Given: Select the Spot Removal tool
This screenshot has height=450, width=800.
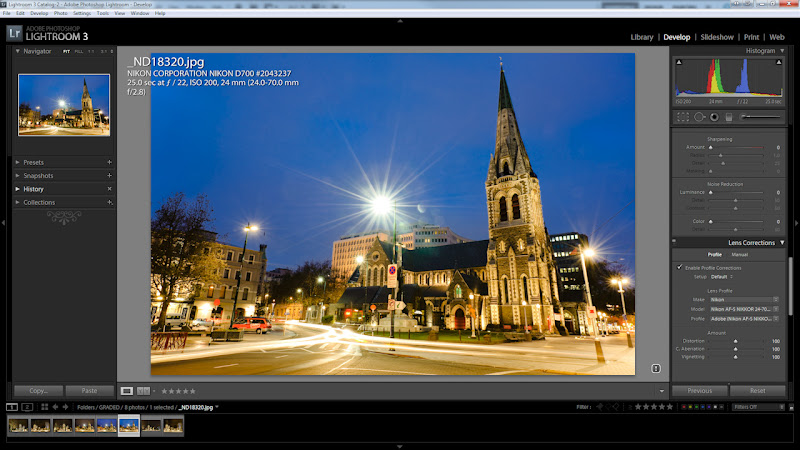Looking at the screenshot, I should point(698,117).
